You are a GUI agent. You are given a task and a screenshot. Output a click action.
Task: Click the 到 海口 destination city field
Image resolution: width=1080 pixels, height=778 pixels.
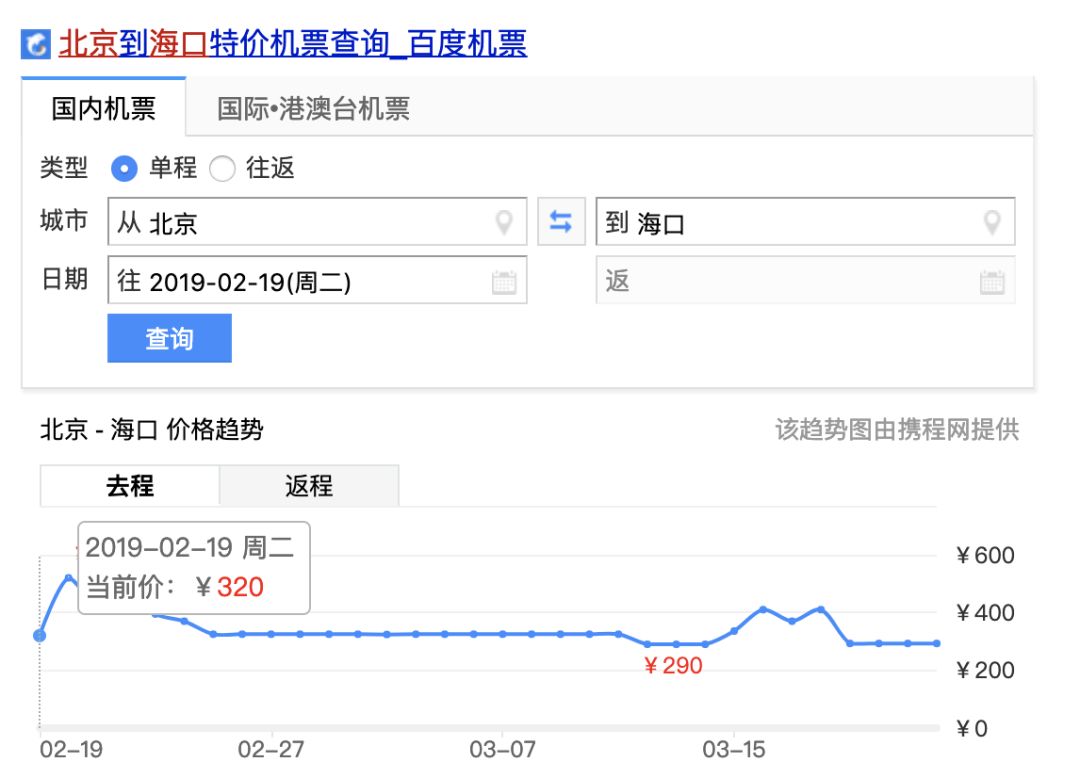point(790,222)
